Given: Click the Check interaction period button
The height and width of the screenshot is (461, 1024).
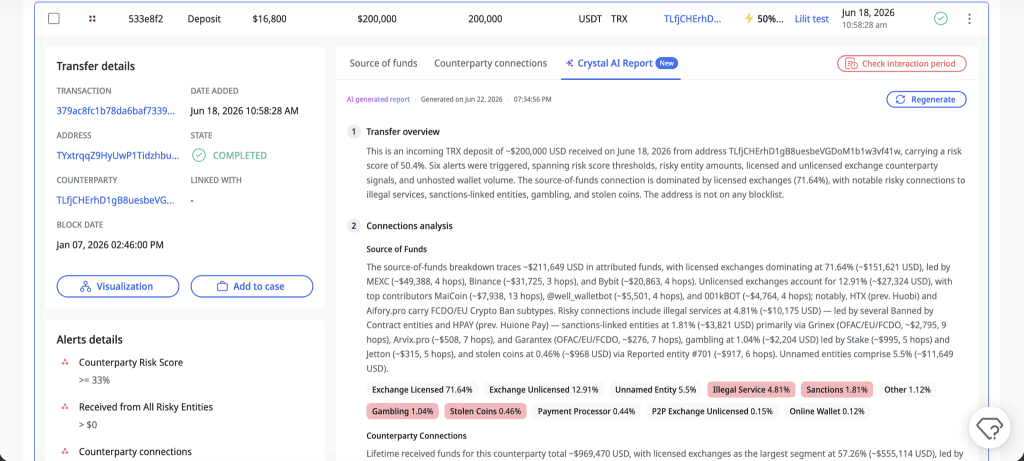Looking at the screenshot, I should [901, 63].
